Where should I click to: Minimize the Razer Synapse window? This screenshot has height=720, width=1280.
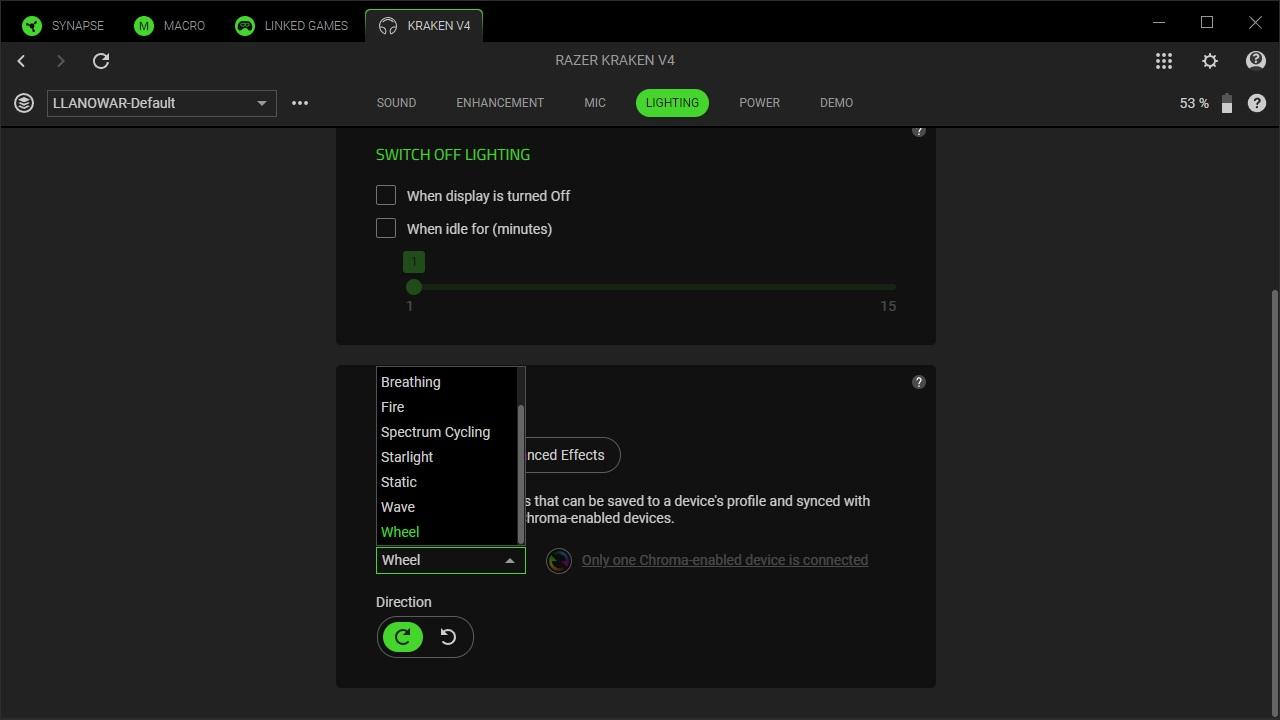[1159, 22]
